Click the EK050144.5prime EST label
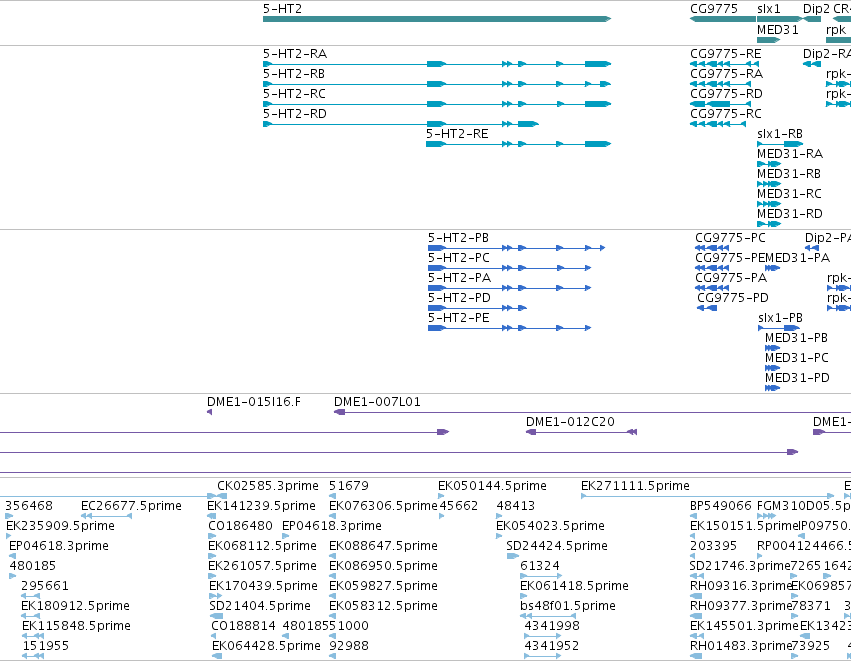The width and height of the screenshot is (851, 661). pyautogui.click(x=492, y=486)
